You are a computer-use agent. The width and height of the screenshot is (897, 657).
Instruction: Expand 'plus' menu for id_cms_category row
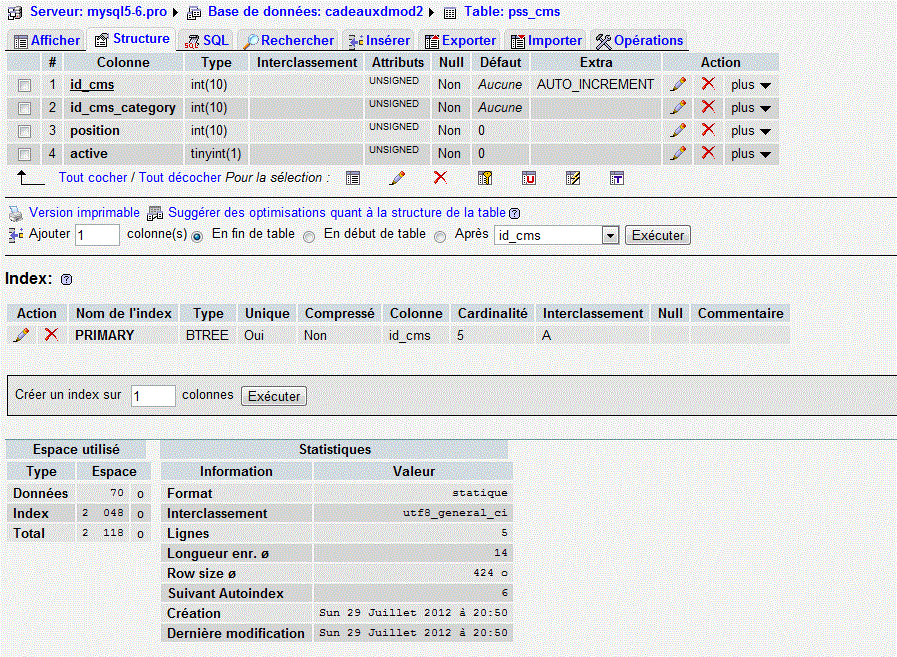point(751,108)
